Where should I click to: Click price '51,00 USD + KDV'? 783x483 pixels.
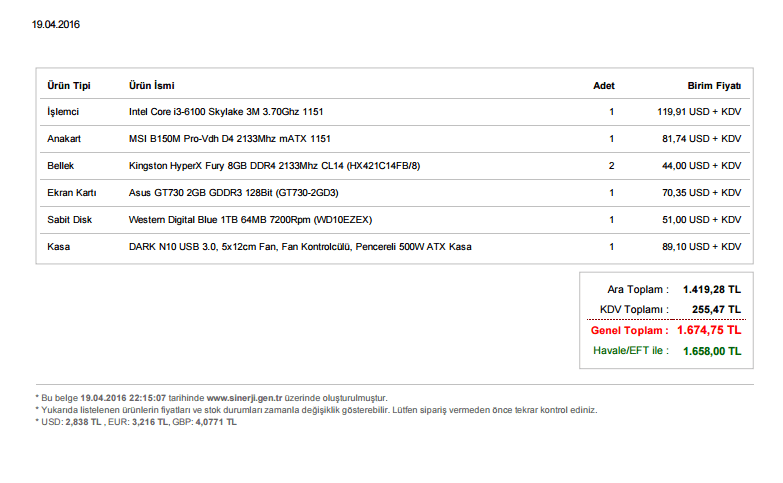(702, 220)
